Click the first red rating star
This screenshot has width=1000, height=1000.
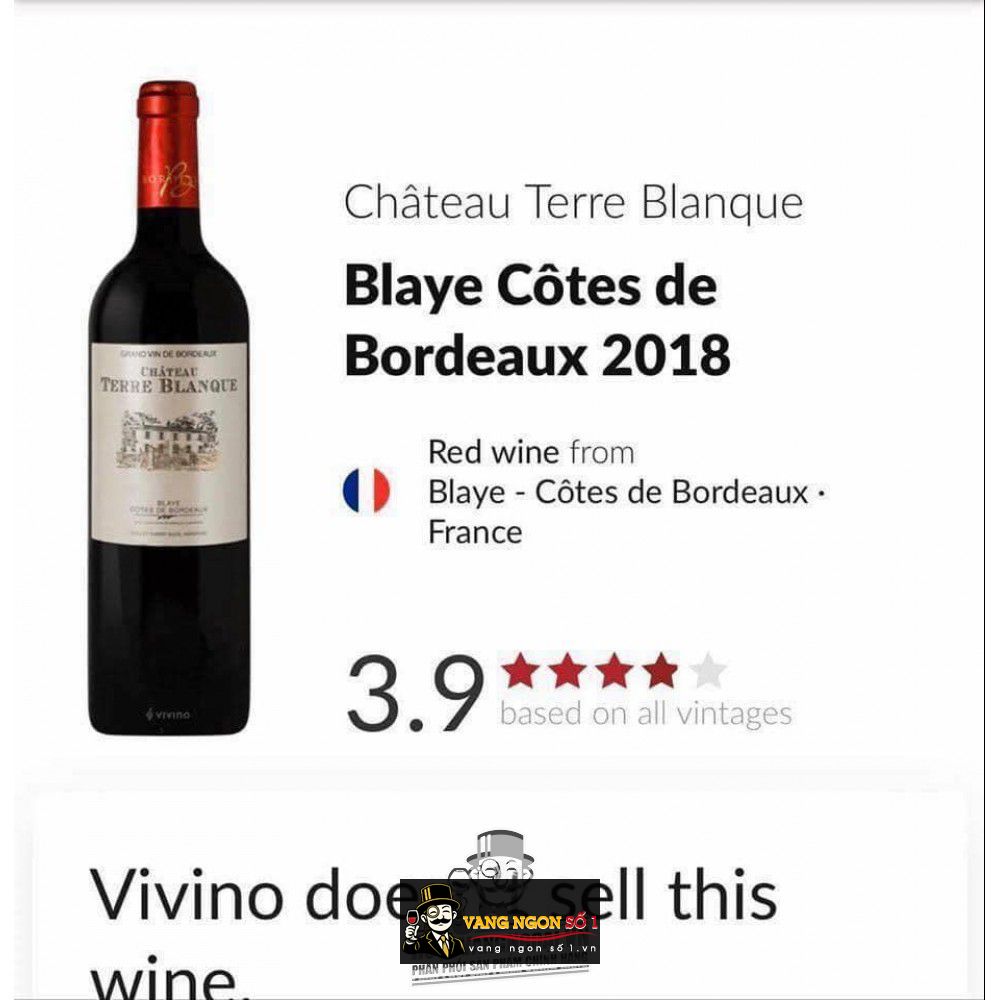[x=520, y=670]
